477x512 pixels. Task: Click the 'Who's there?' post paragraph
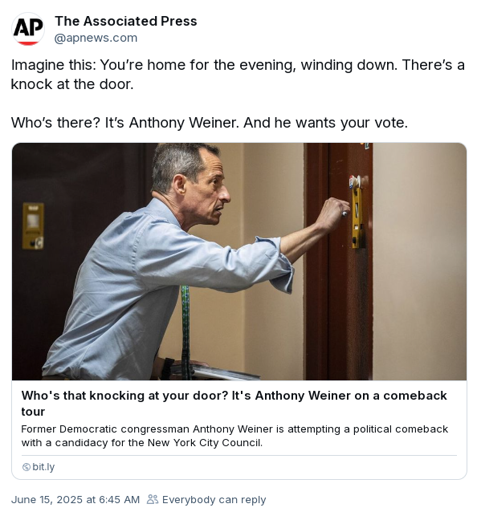(x=209, y=123)
